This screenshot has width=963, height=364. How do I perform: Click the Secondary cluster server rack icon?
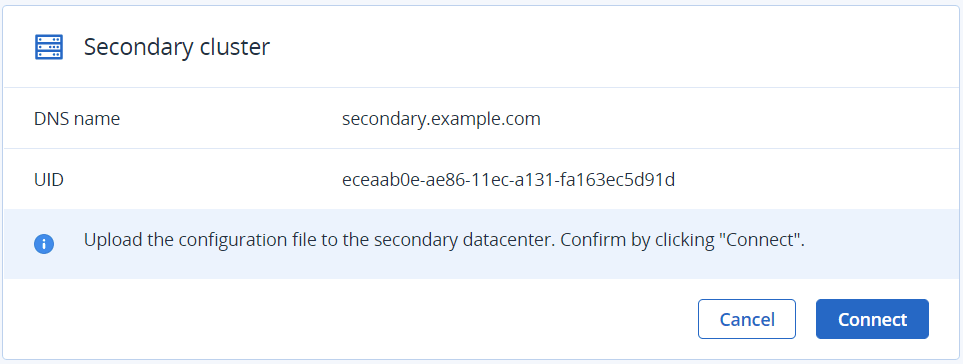pyautogui.click(x=49, y=47)
